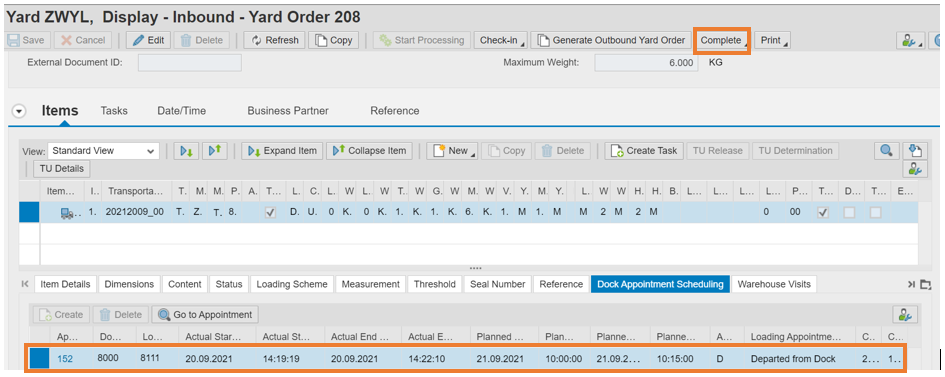
Task: Toggle the first checked checkbox in the item row
Action: (271, 213)
